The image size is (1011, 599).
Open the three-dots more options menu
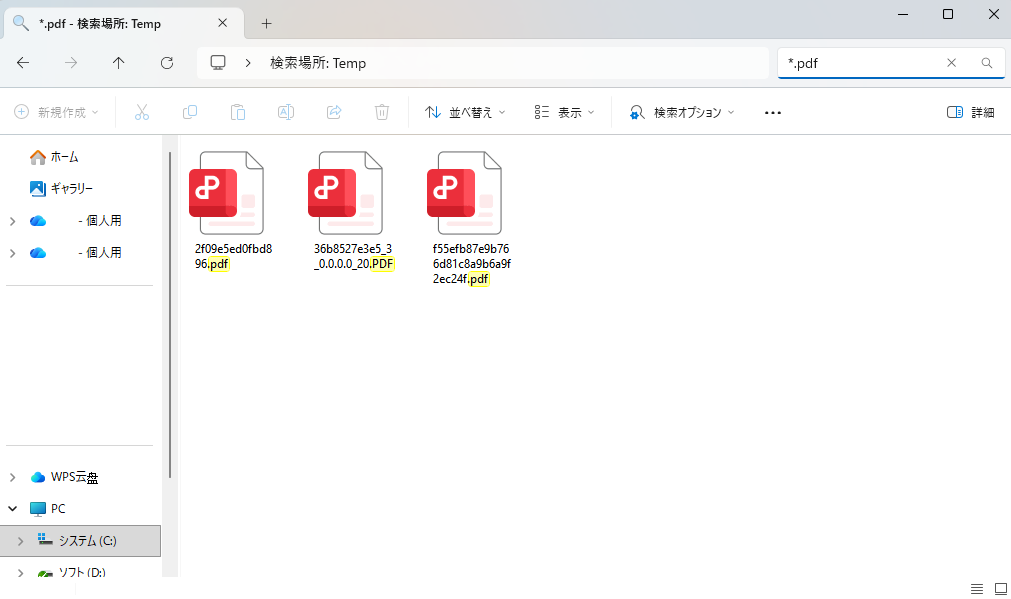pyautogui.click(x=772, y=113)
